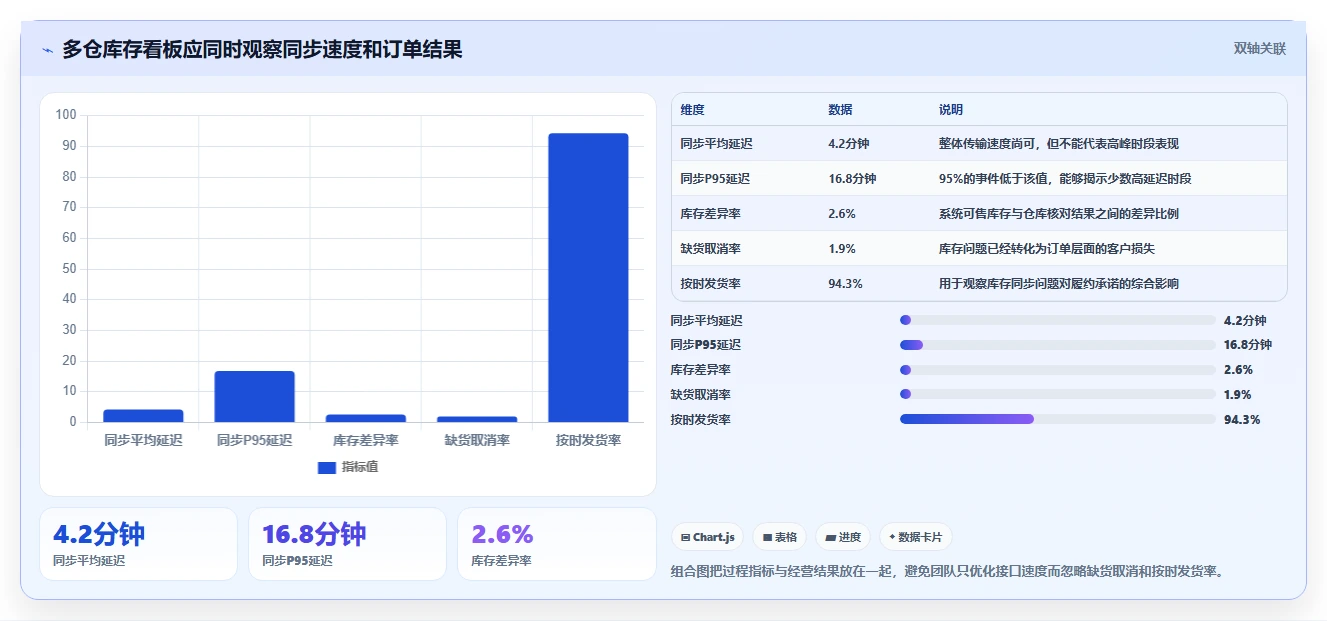
Task: Click the 按时发货率 progress bar
Action: [1058, 419]
